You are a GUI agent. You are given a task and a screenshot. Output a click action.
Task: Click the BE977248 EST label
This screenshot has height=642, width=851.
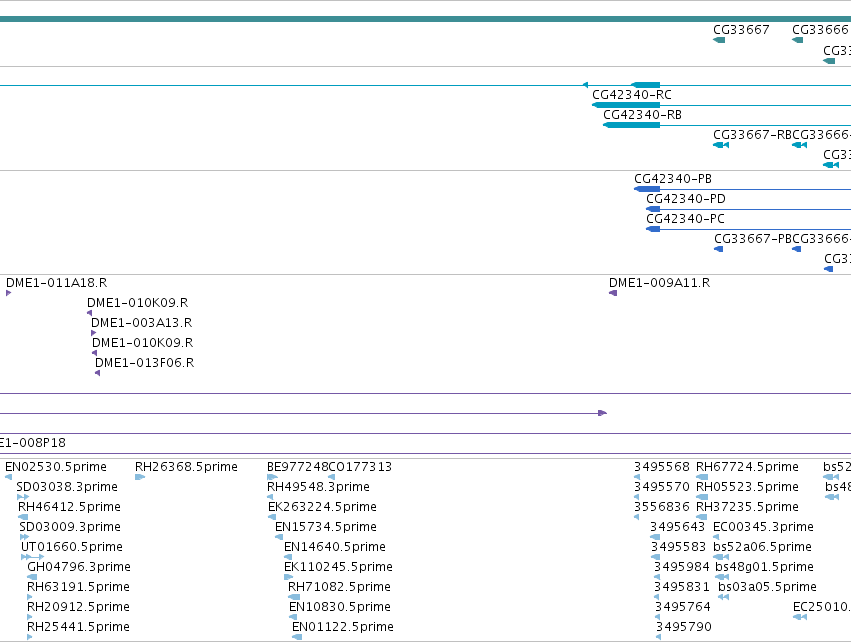[297, 467]
